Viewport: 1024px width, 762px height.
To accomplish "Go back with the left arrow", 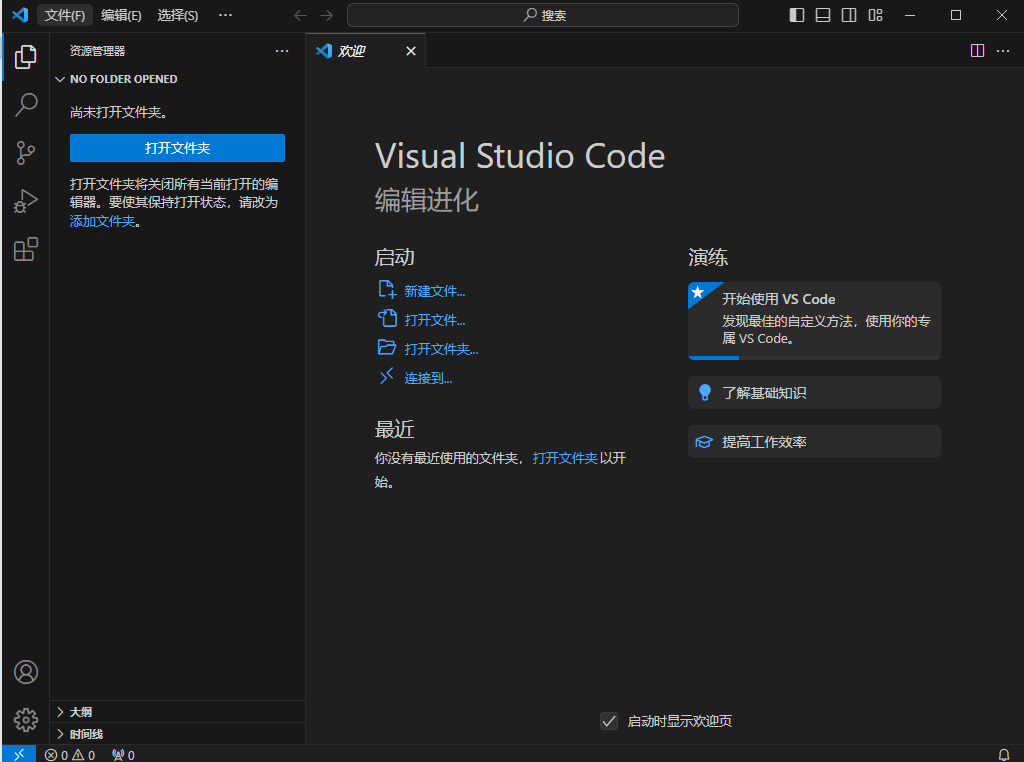I will [x=300, y=15].
